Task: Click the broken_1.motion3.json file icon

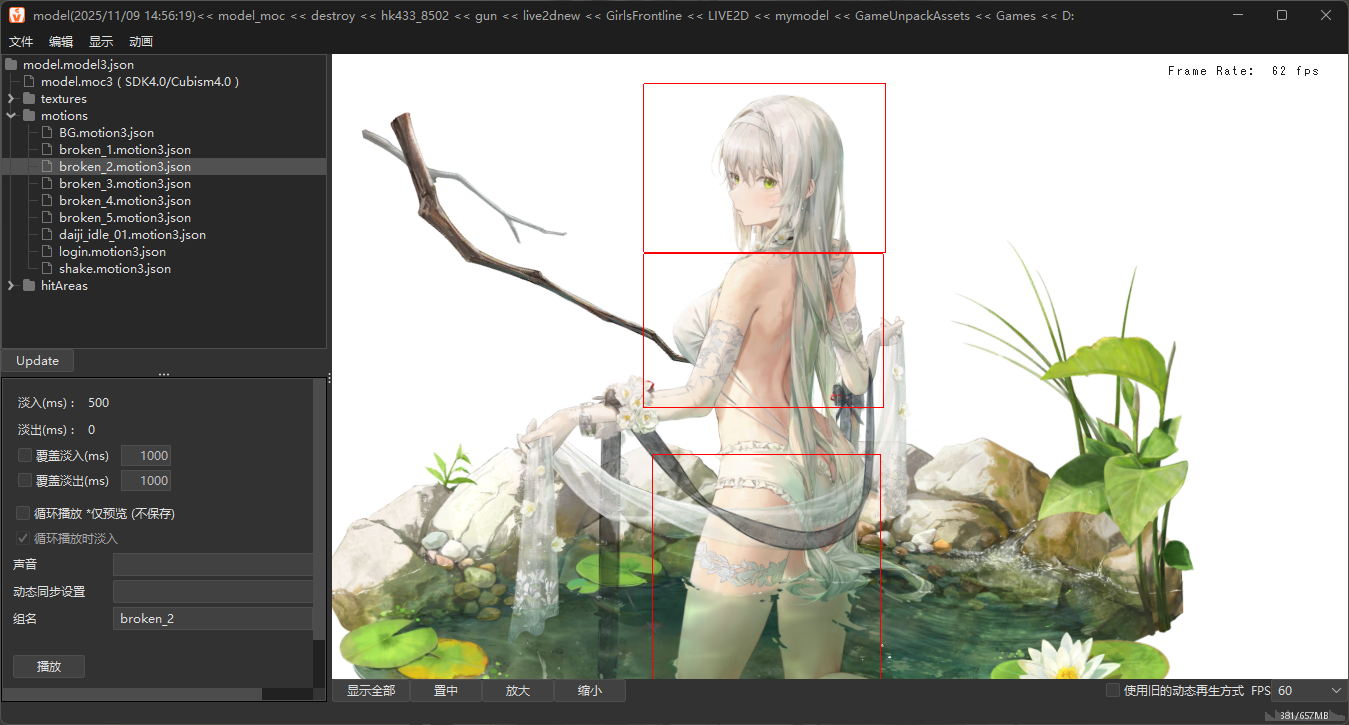Action: [x=47, y=149]
